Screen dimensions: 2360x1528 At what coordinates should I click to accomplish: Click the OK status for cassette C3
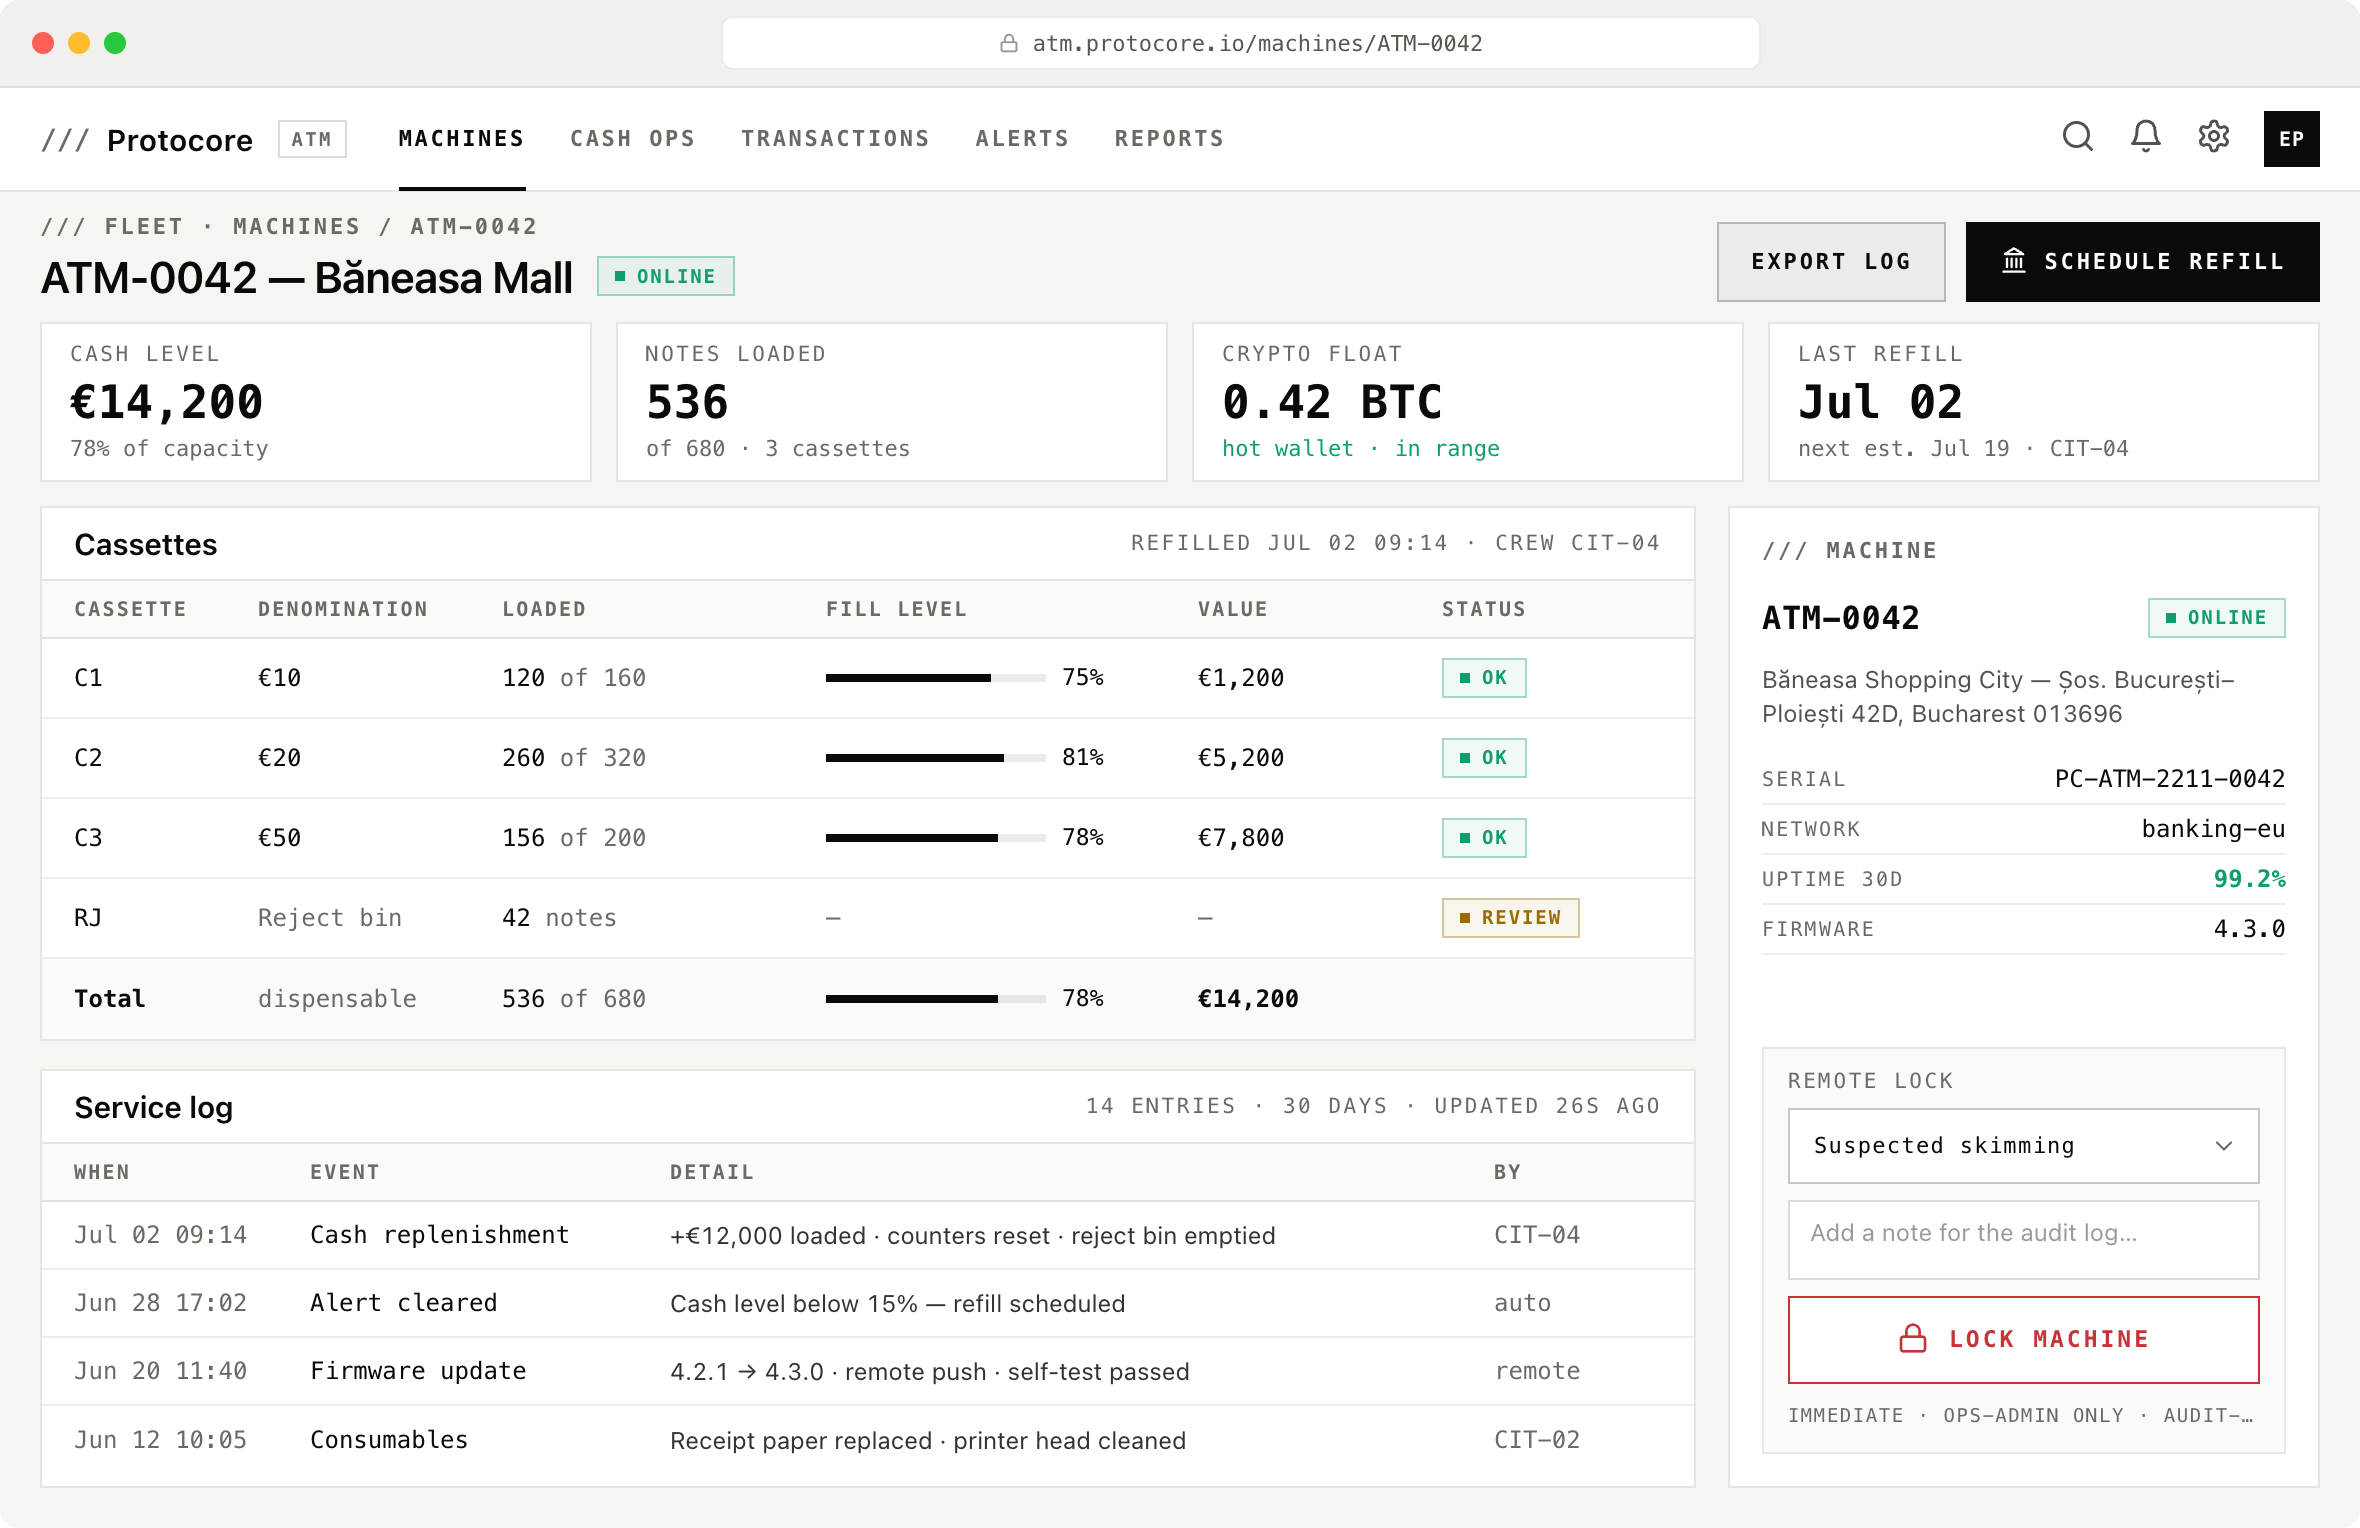1484,838
